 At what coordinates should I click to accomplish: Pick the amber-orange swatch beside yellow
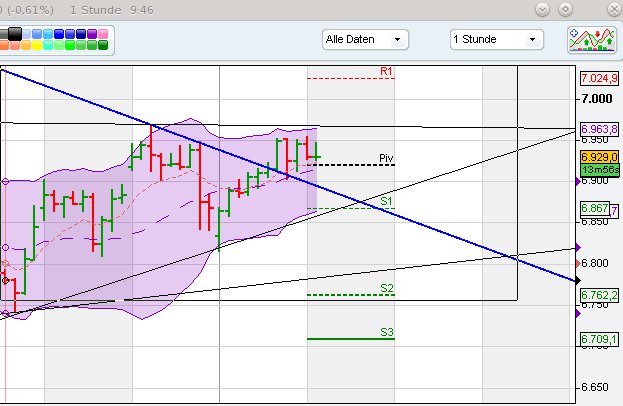click(26, 45)
